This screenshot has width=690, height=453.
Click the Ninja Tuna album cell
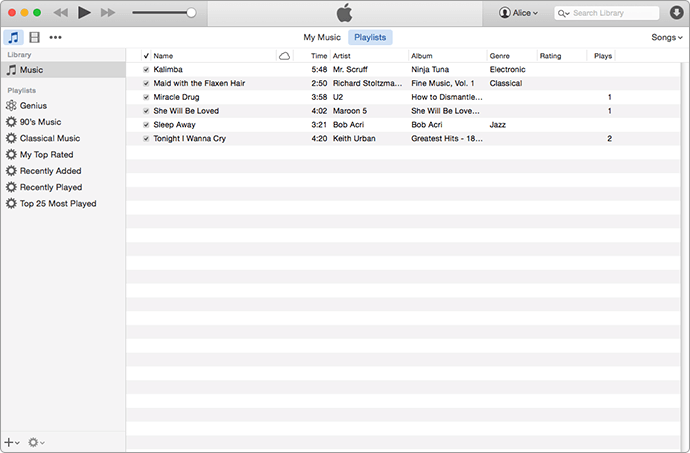click(430, 70)
